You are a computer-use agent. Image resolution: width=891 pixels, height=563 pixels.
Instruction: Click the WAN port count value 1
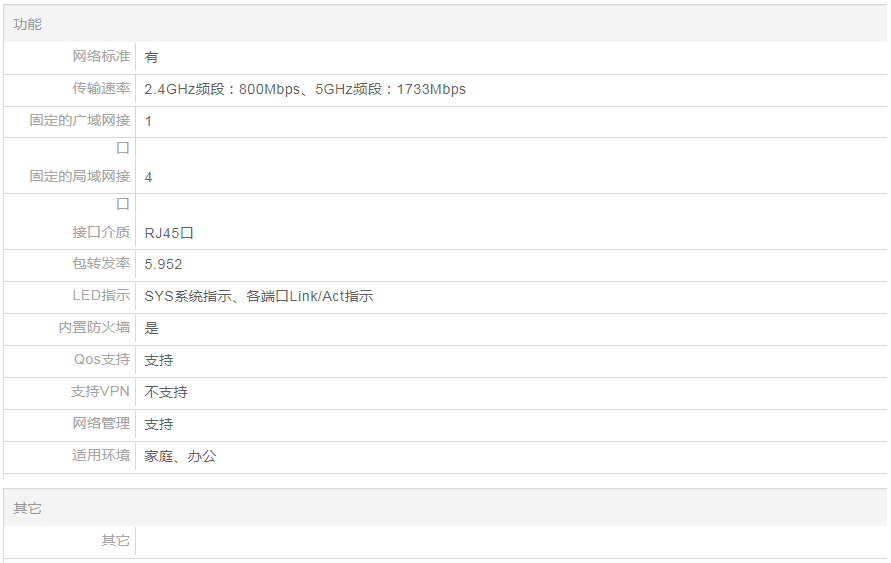[x=149, y=121]
